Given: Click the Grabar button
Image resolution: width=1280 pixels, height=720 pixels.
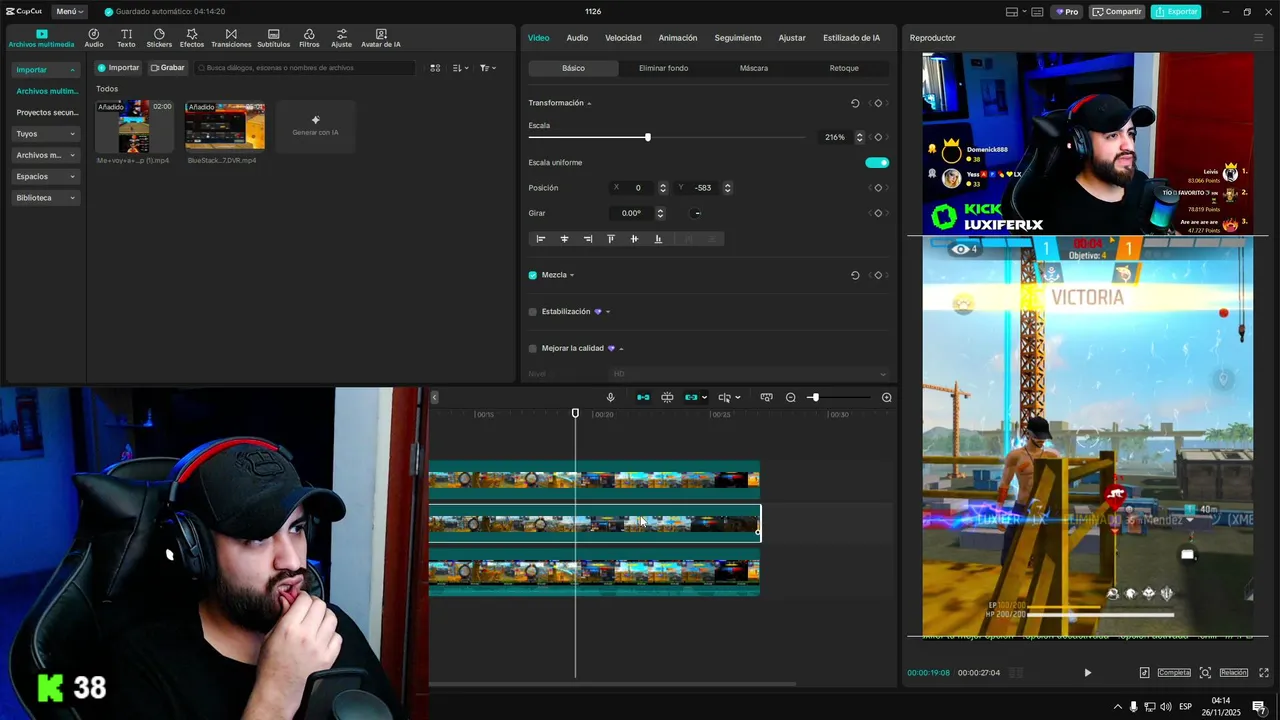Looking at the screenshot, I should [x=168, y=68].
